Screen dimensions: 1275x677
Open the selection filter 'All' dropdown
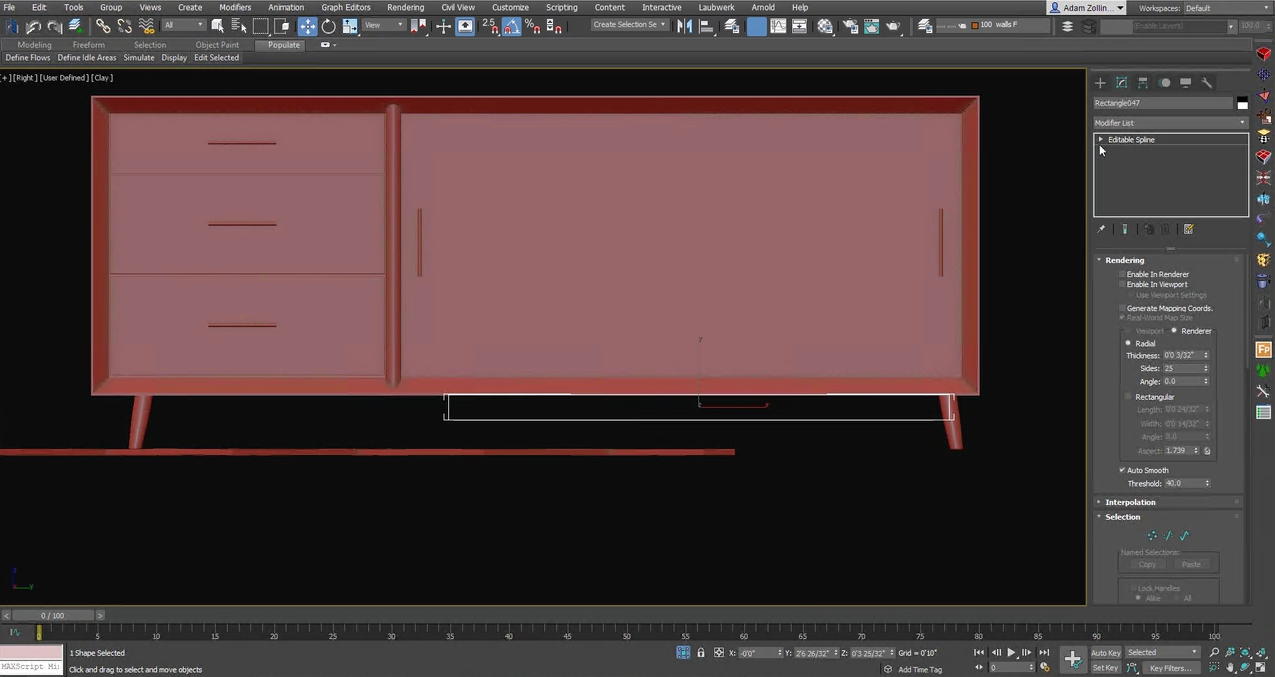tap(183, 25)
